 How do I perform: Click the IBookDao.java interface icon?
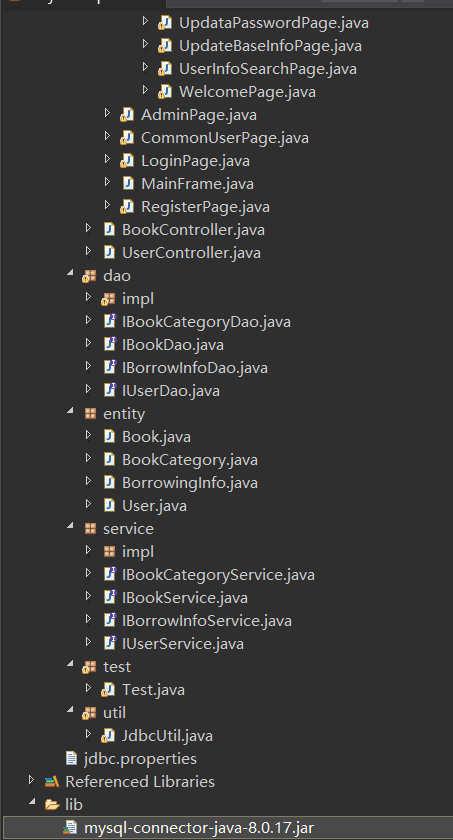click(109, 344)
